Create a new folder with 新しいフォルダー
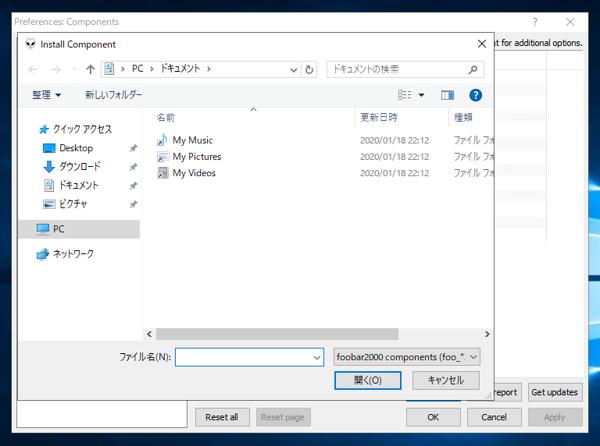The width and height of the screenshot is (600, 446). [113, 95]
